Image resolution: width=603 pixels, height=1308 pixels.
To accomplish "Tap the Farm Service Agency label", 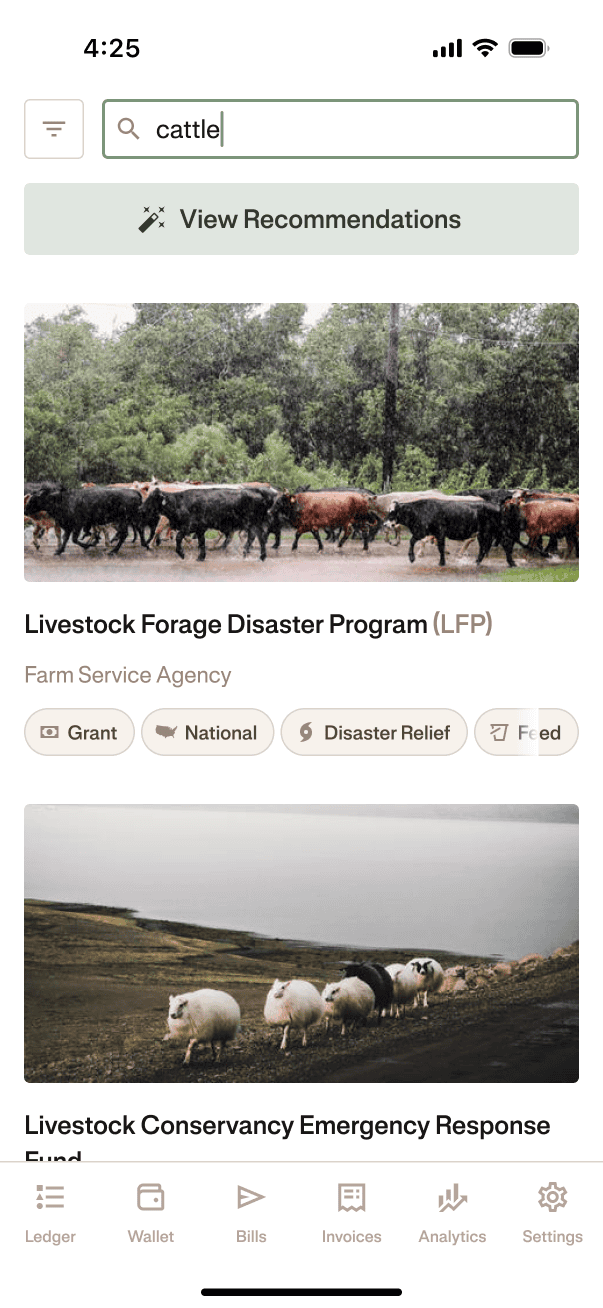I will [x=128, y=675].
